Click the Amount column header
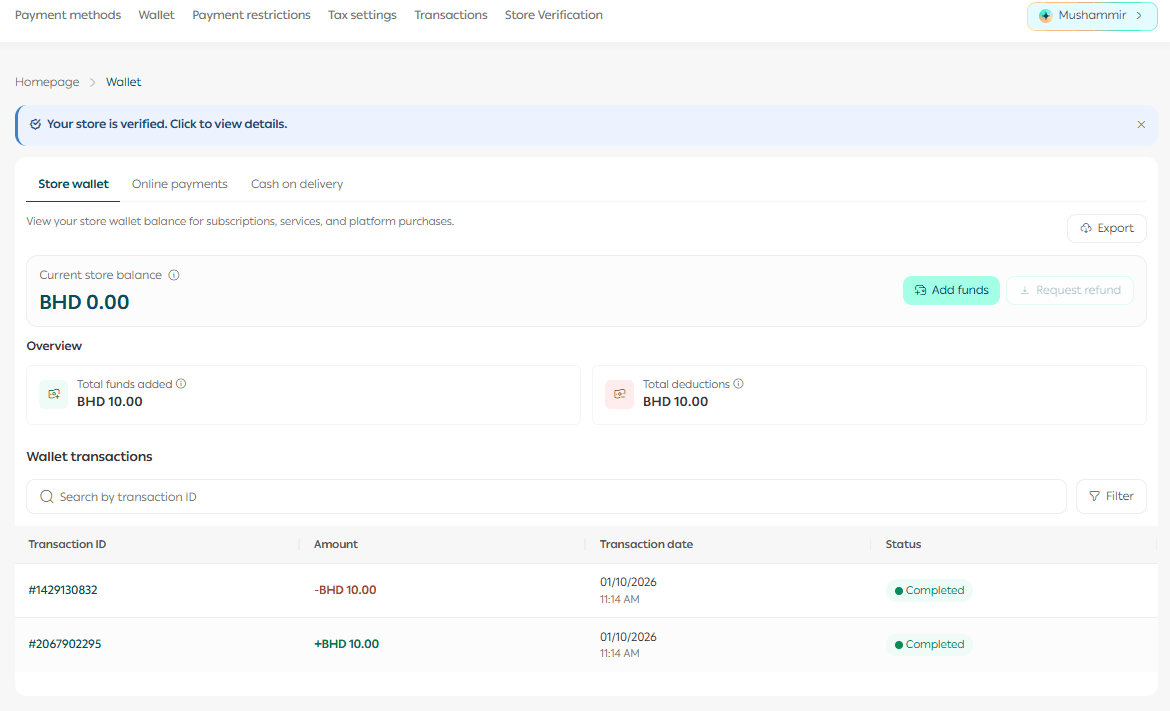 pos(336,545)
